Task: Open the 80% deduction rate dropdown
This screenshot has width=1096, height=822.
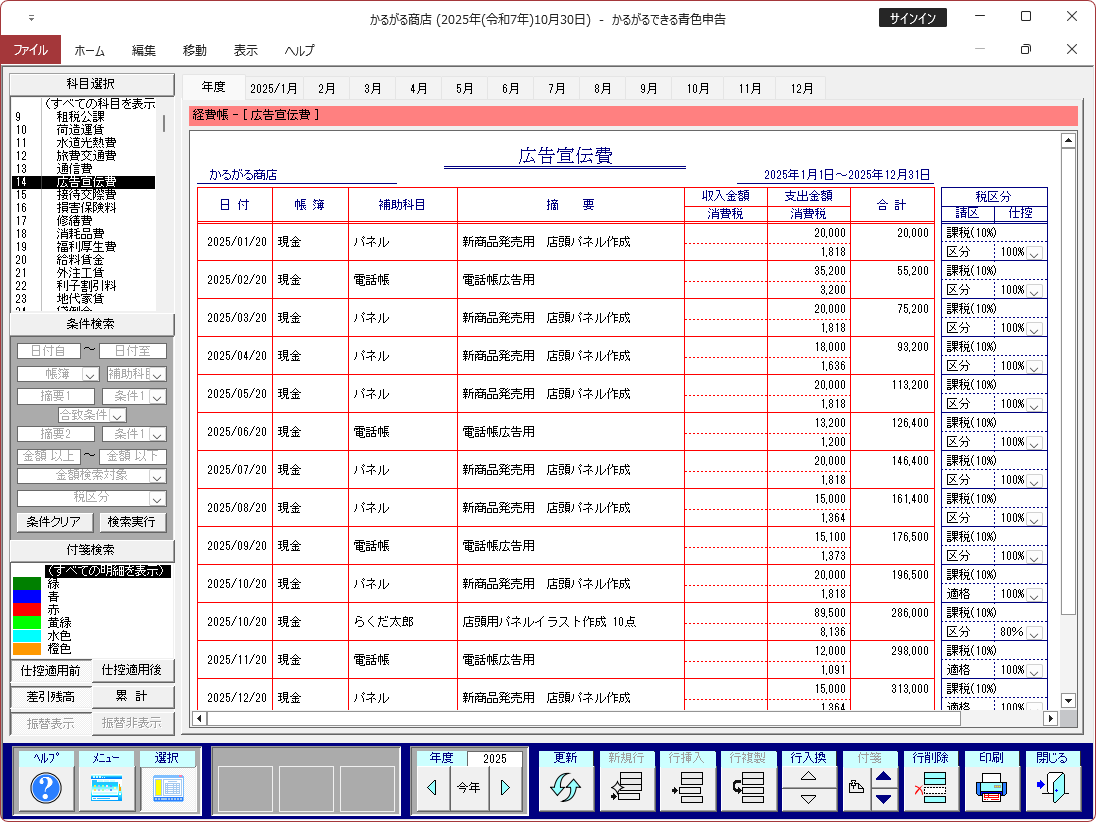Action: 1034,633
